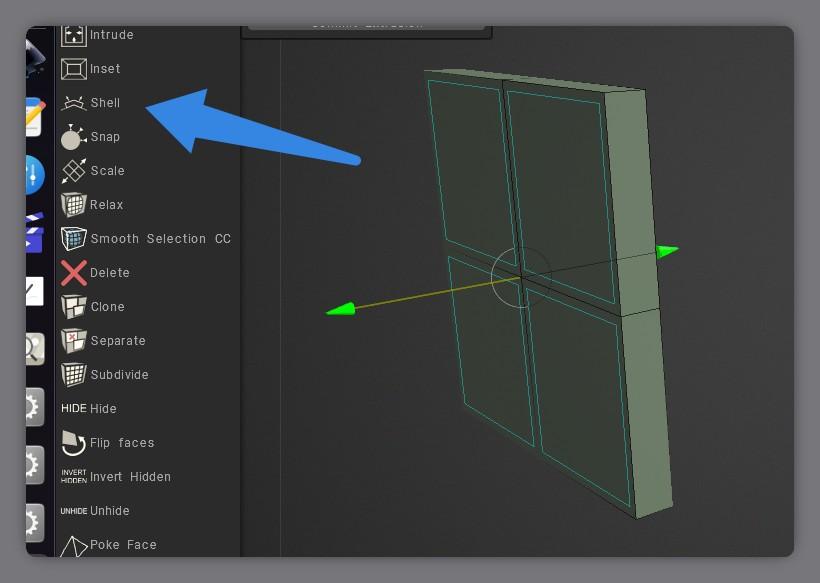The image size is (820, 583).
Task: Select the Inset tool icon
Action: point(74,69)
